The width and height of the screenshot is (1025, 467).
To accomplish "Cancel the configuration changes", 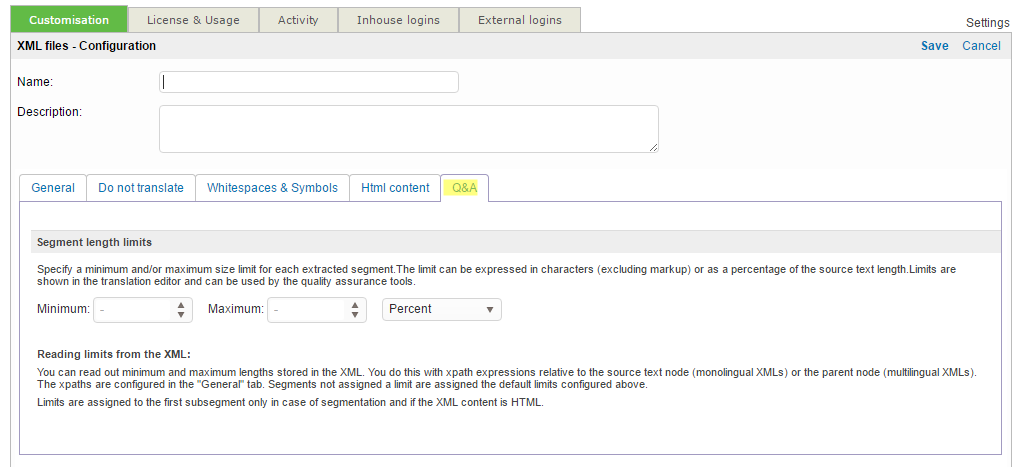I will (x=981, y=46).
